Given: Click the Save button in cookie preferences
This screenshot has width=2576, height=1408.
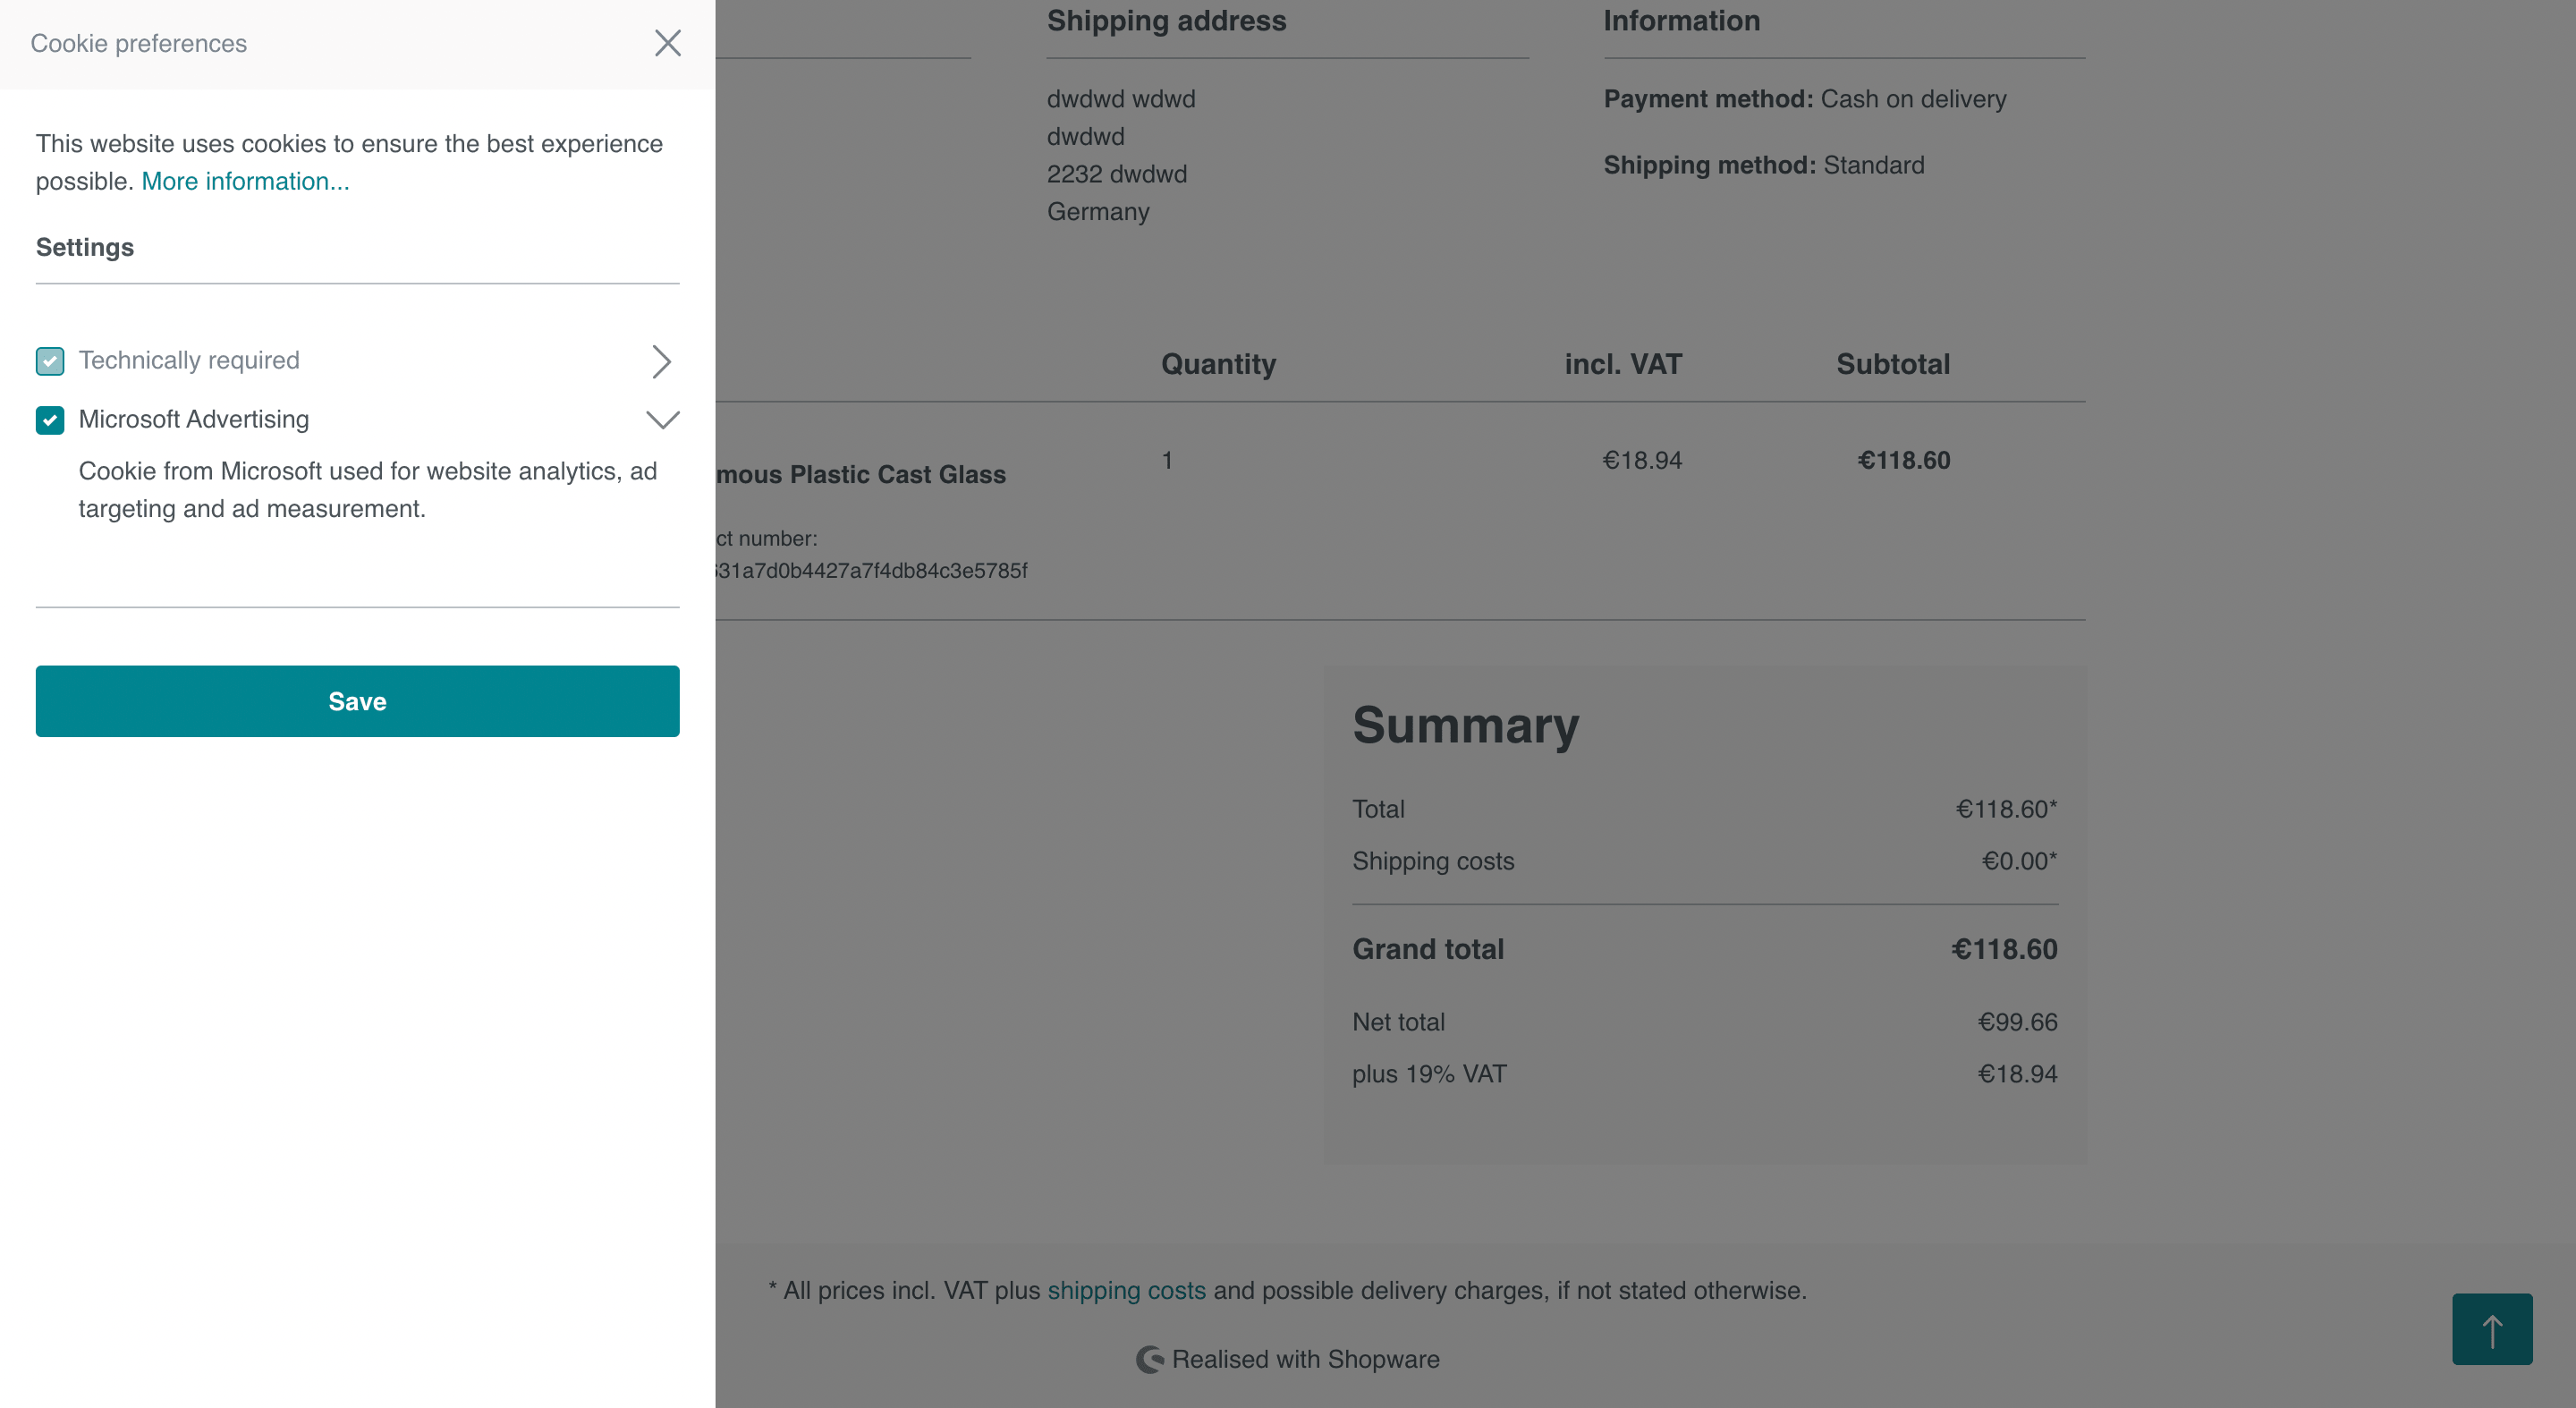Looking at the screenshot, I should (357, 700).
